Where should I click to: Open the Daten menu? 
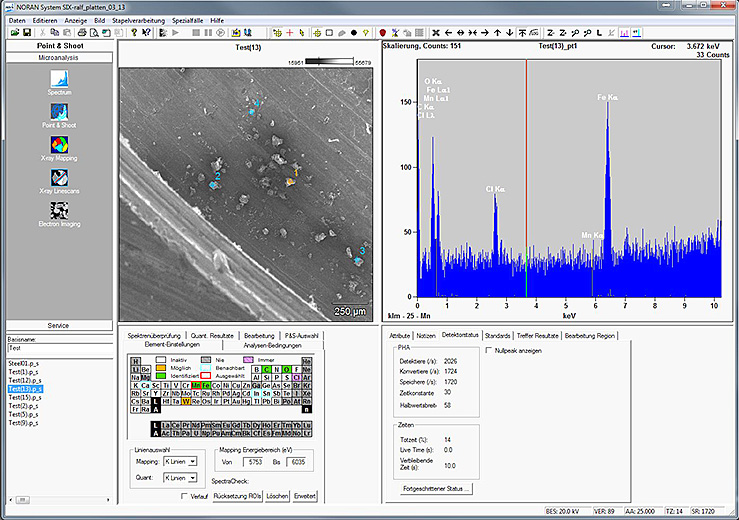pos(17,21)
